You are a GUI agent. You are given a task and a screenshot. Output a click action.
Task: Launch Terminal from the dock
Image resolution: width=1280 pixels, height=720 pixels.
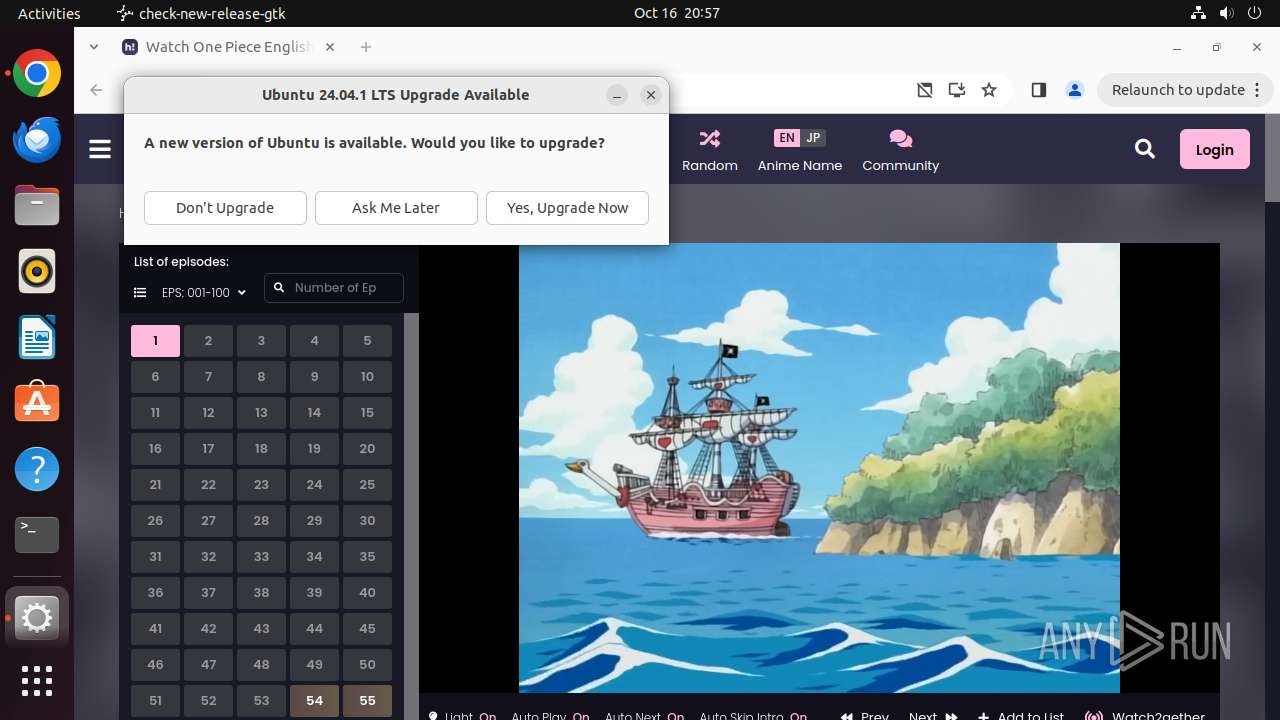click(37, 535)
